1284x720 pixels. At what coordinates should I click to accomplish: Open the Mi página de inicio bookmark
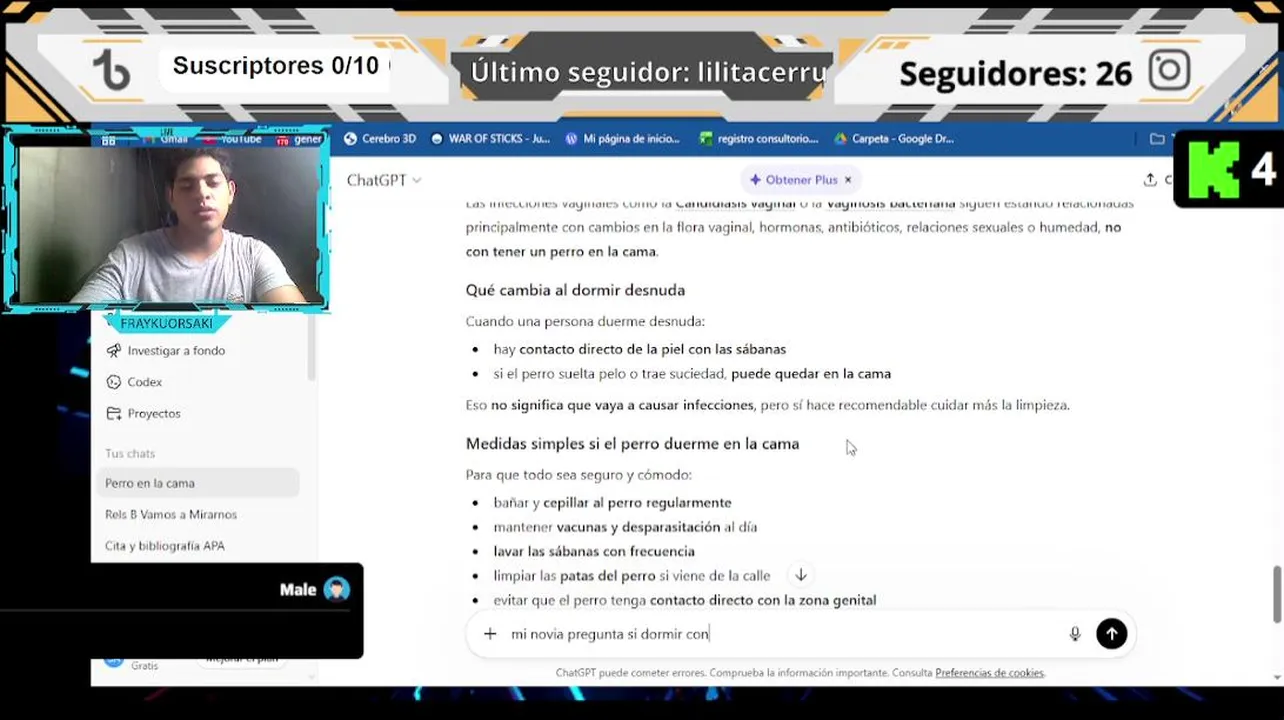click(x=622, y=139)
